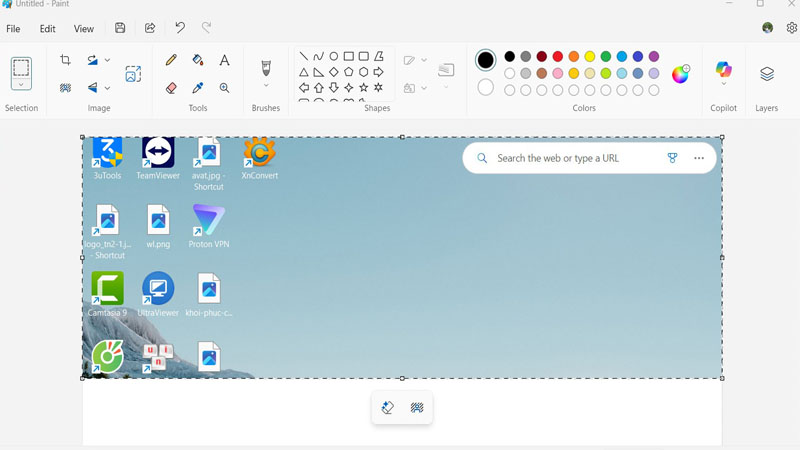This screenshot has width=800, height=450.
Task: Click the Save icon
Action: [120, 29]
